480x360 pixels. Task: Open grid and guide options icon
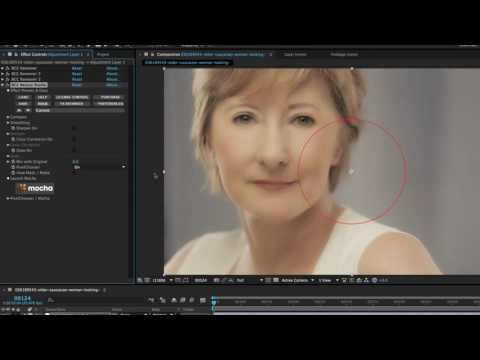tap(179, 280)
